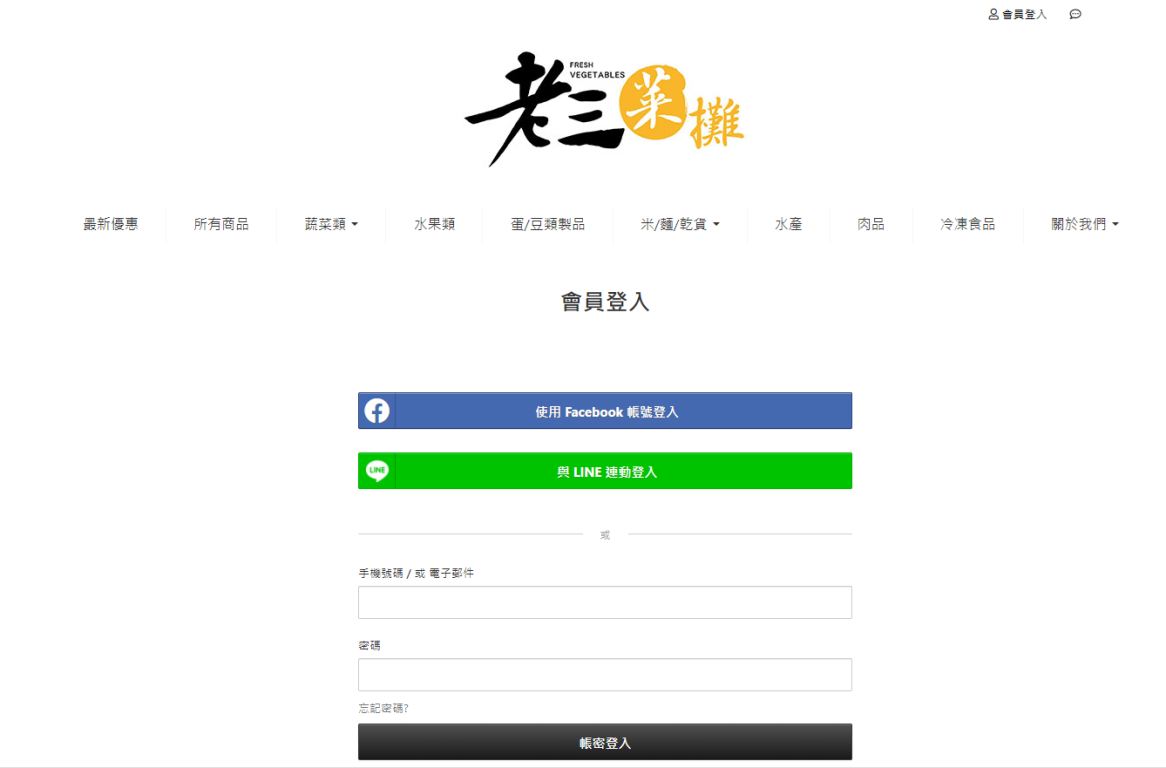The image size is (1166, 768).
Task: Click the member login user icon
Action: tap(993, 14)
